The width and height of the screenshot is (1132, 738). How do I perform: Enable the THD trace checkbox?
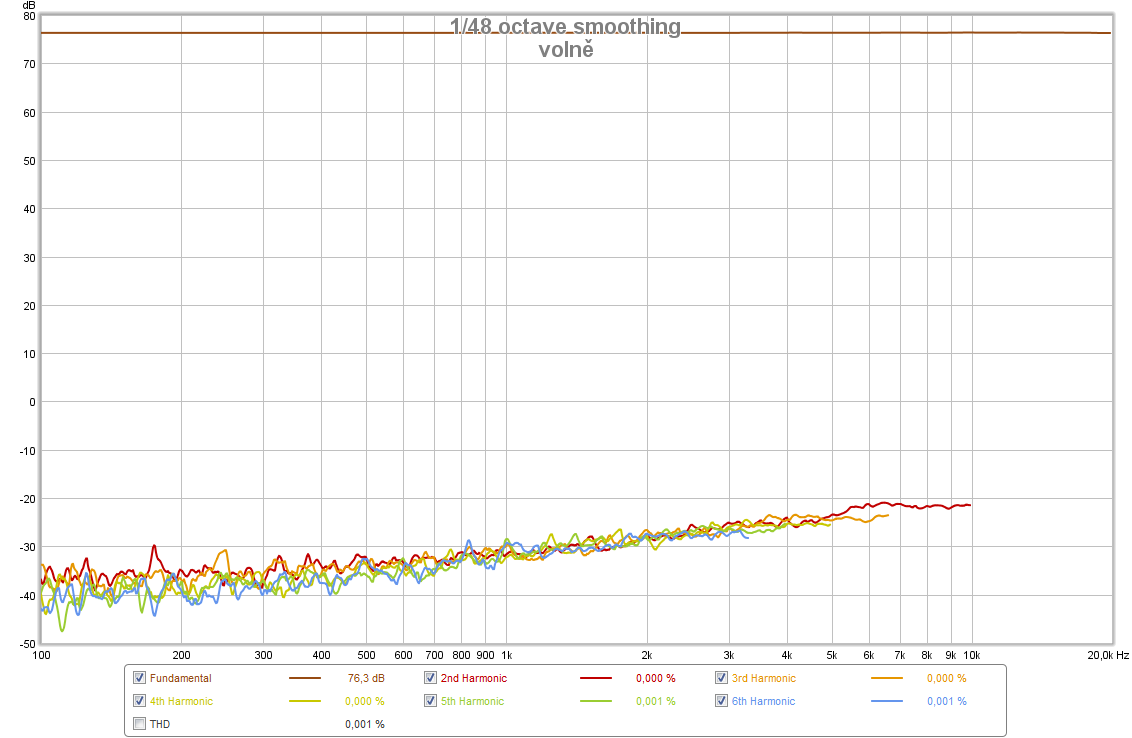coord(139,724)
